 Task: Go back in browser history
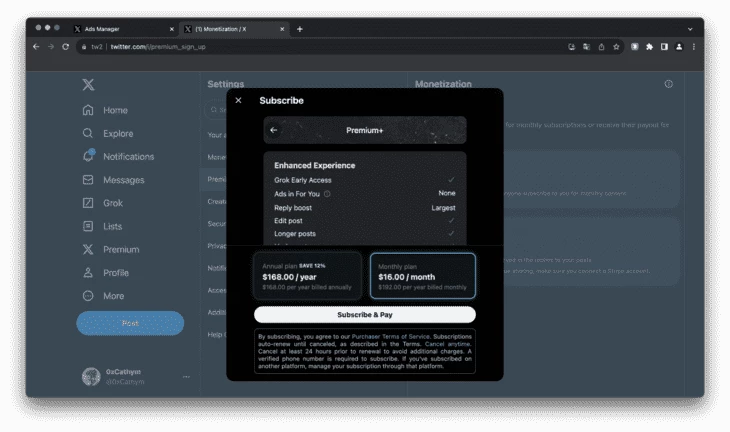click(x=36, y=47)
